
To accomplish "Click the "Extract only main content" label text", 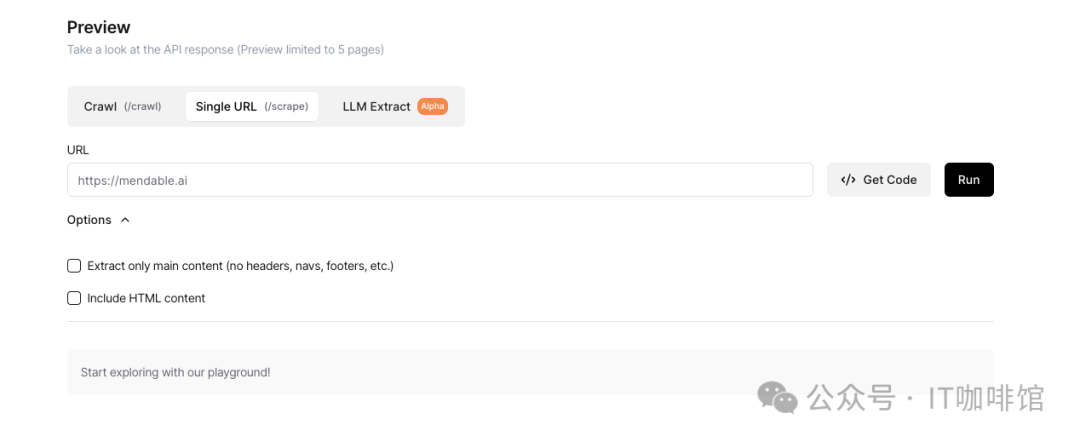I will tap(240, 266).
